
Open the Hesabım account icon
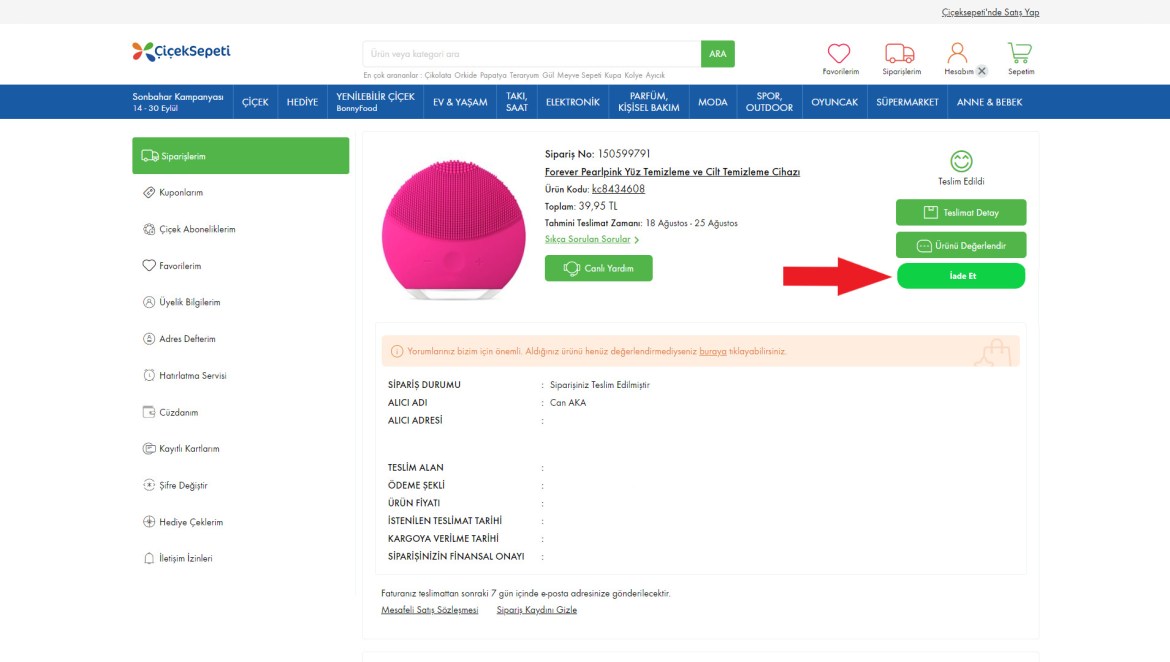(x=957, y=53)
